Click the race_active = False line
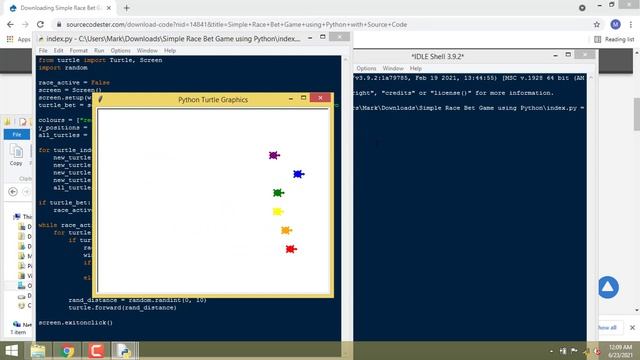The height and width of the screenshot is (360, 640). point(74,82)
